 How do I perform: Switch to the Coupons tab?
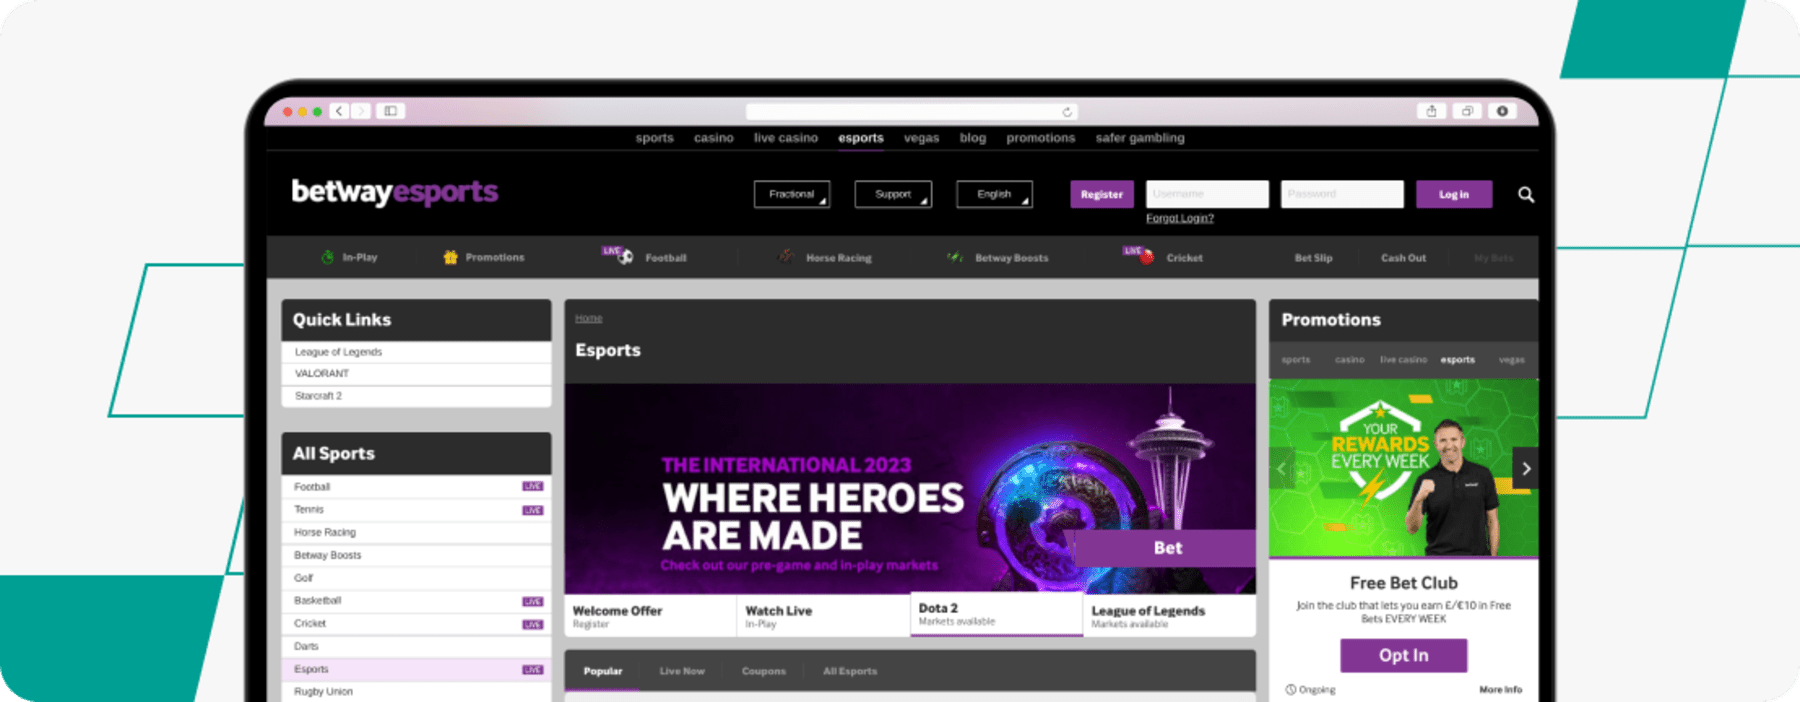coord(764,671)
